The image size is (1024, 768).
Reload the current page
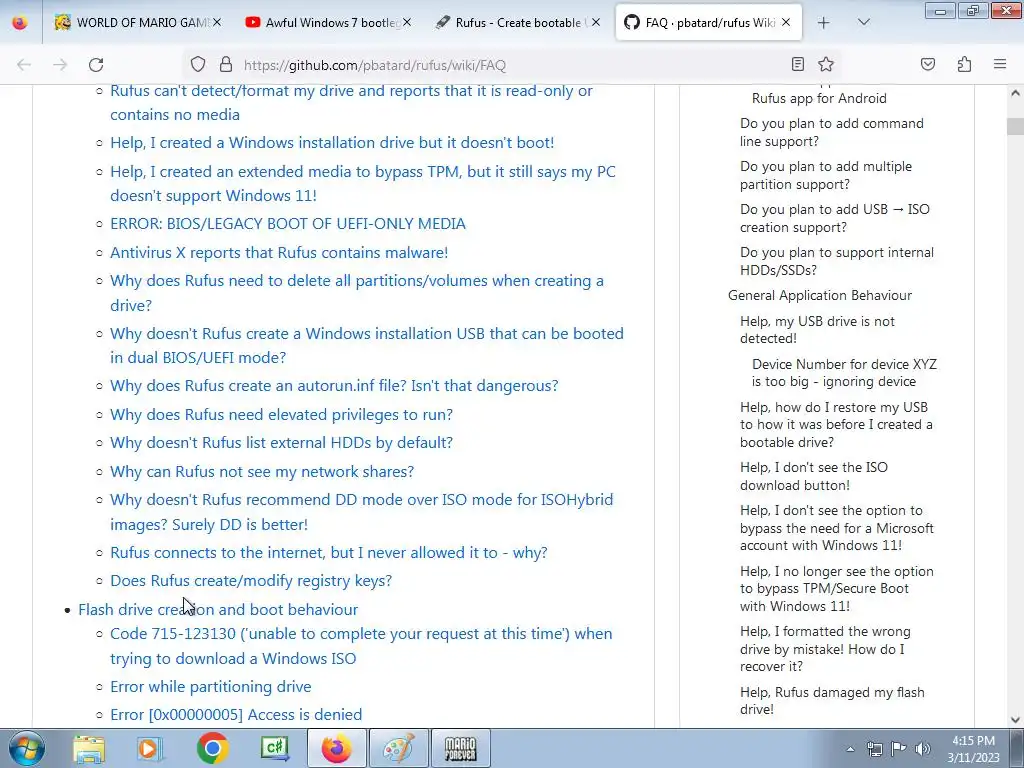96,65
